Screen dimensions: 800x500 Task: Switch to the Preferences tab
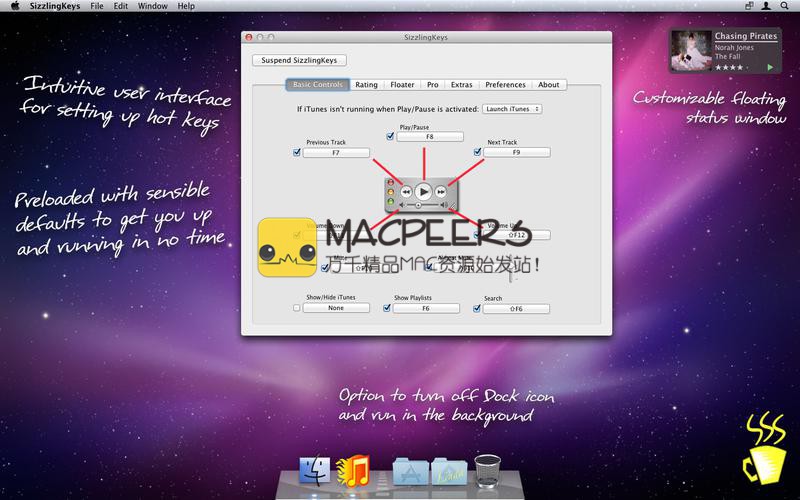[505, 85]
